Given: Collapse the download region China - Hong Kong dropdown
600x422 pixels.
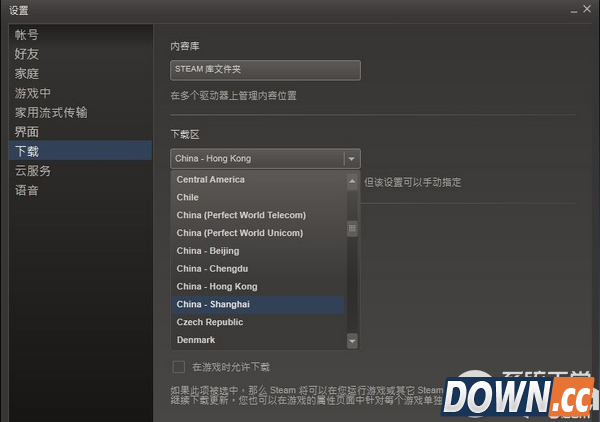Looking at the screenshot, I should [x=265, y=158].
